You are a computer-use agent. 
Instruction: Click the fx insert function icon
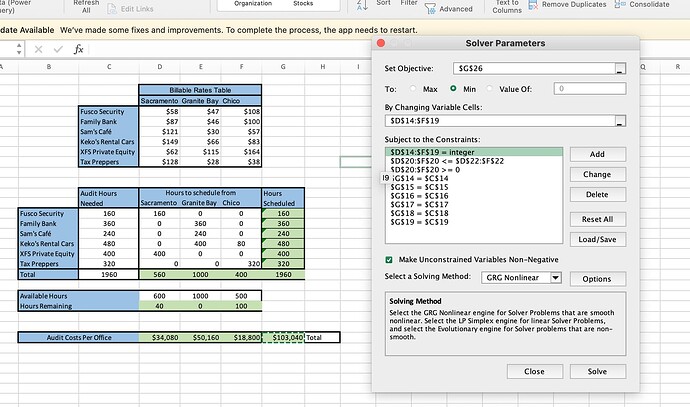coord(78,49)
